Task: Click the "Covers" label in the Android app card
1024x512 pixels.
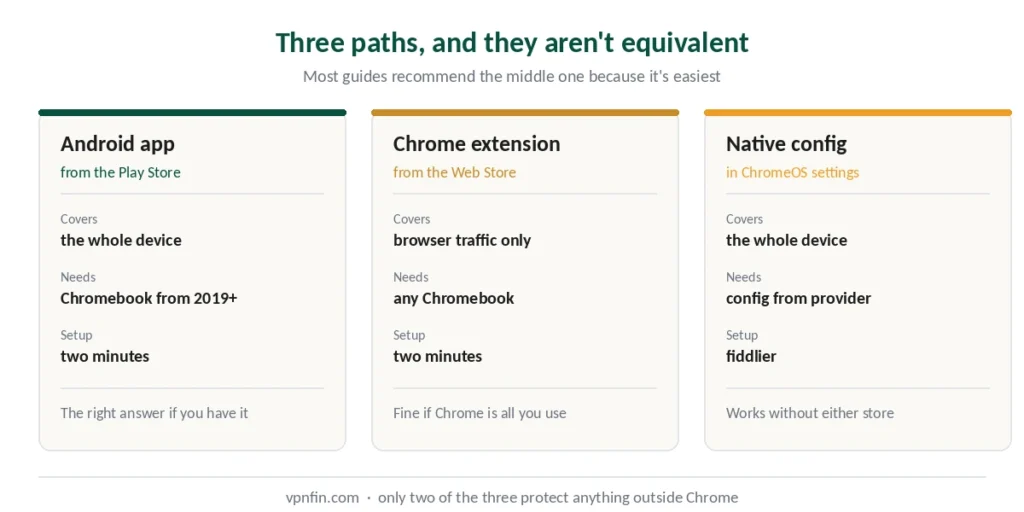Action: (79, 219)
